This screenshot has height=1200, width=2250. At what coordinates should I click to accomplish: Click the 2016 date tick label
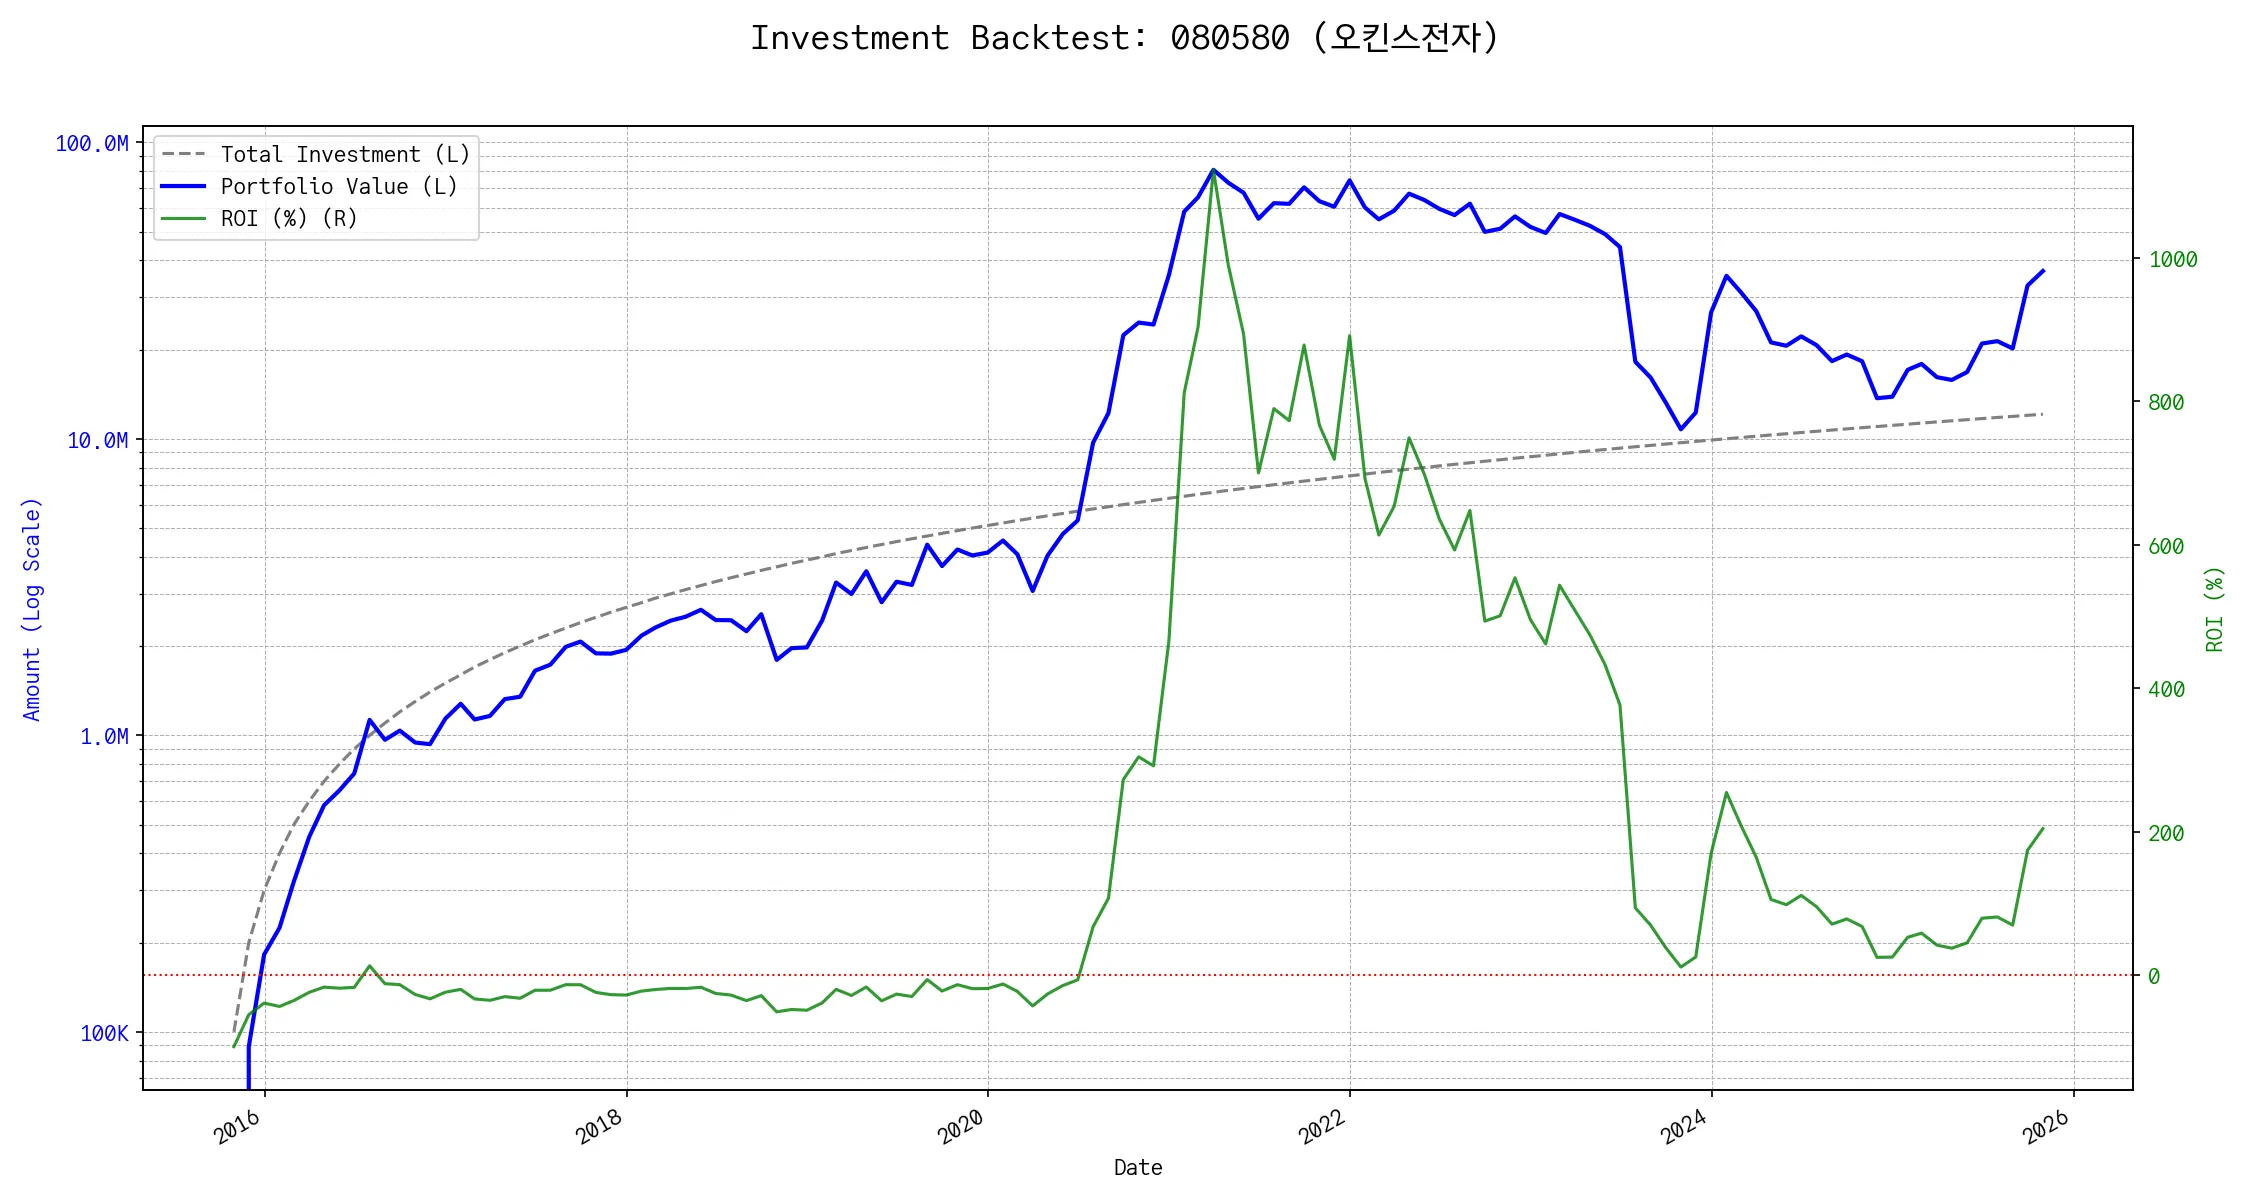click(238, 1128)
